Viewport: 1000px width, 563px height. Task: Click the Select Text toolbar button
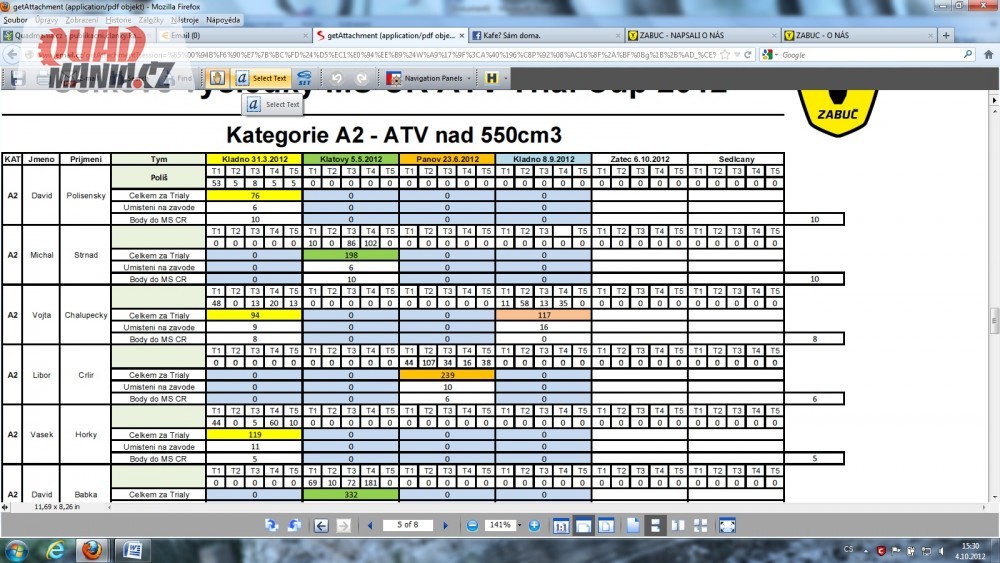(x=261, y=78)
